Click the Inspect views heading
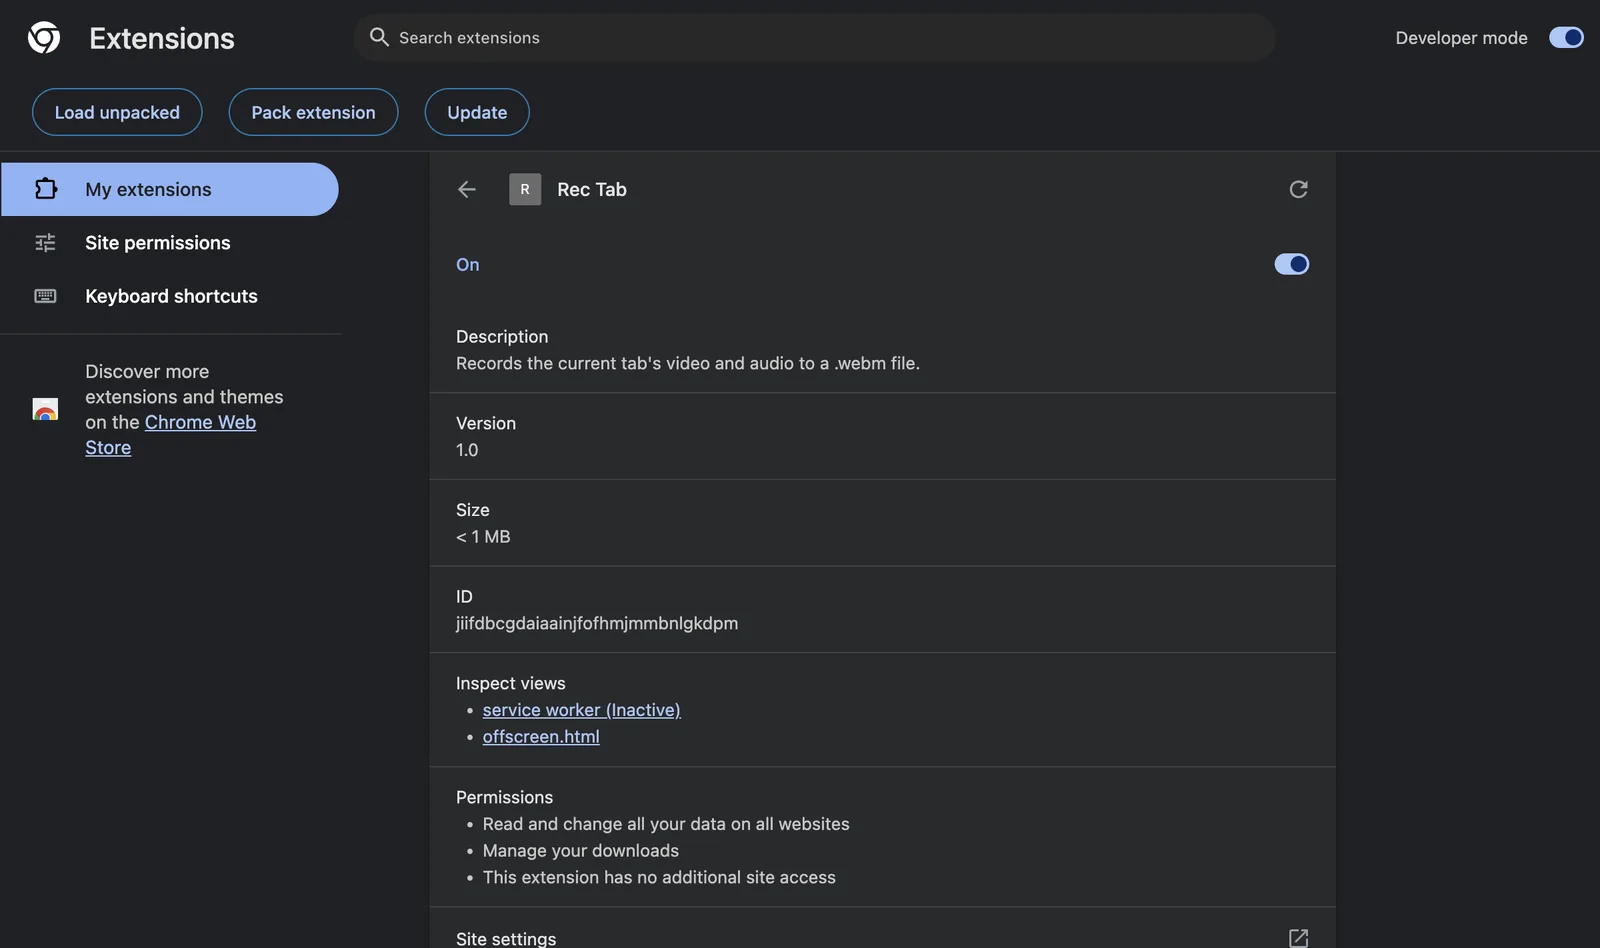 [511, 683]
